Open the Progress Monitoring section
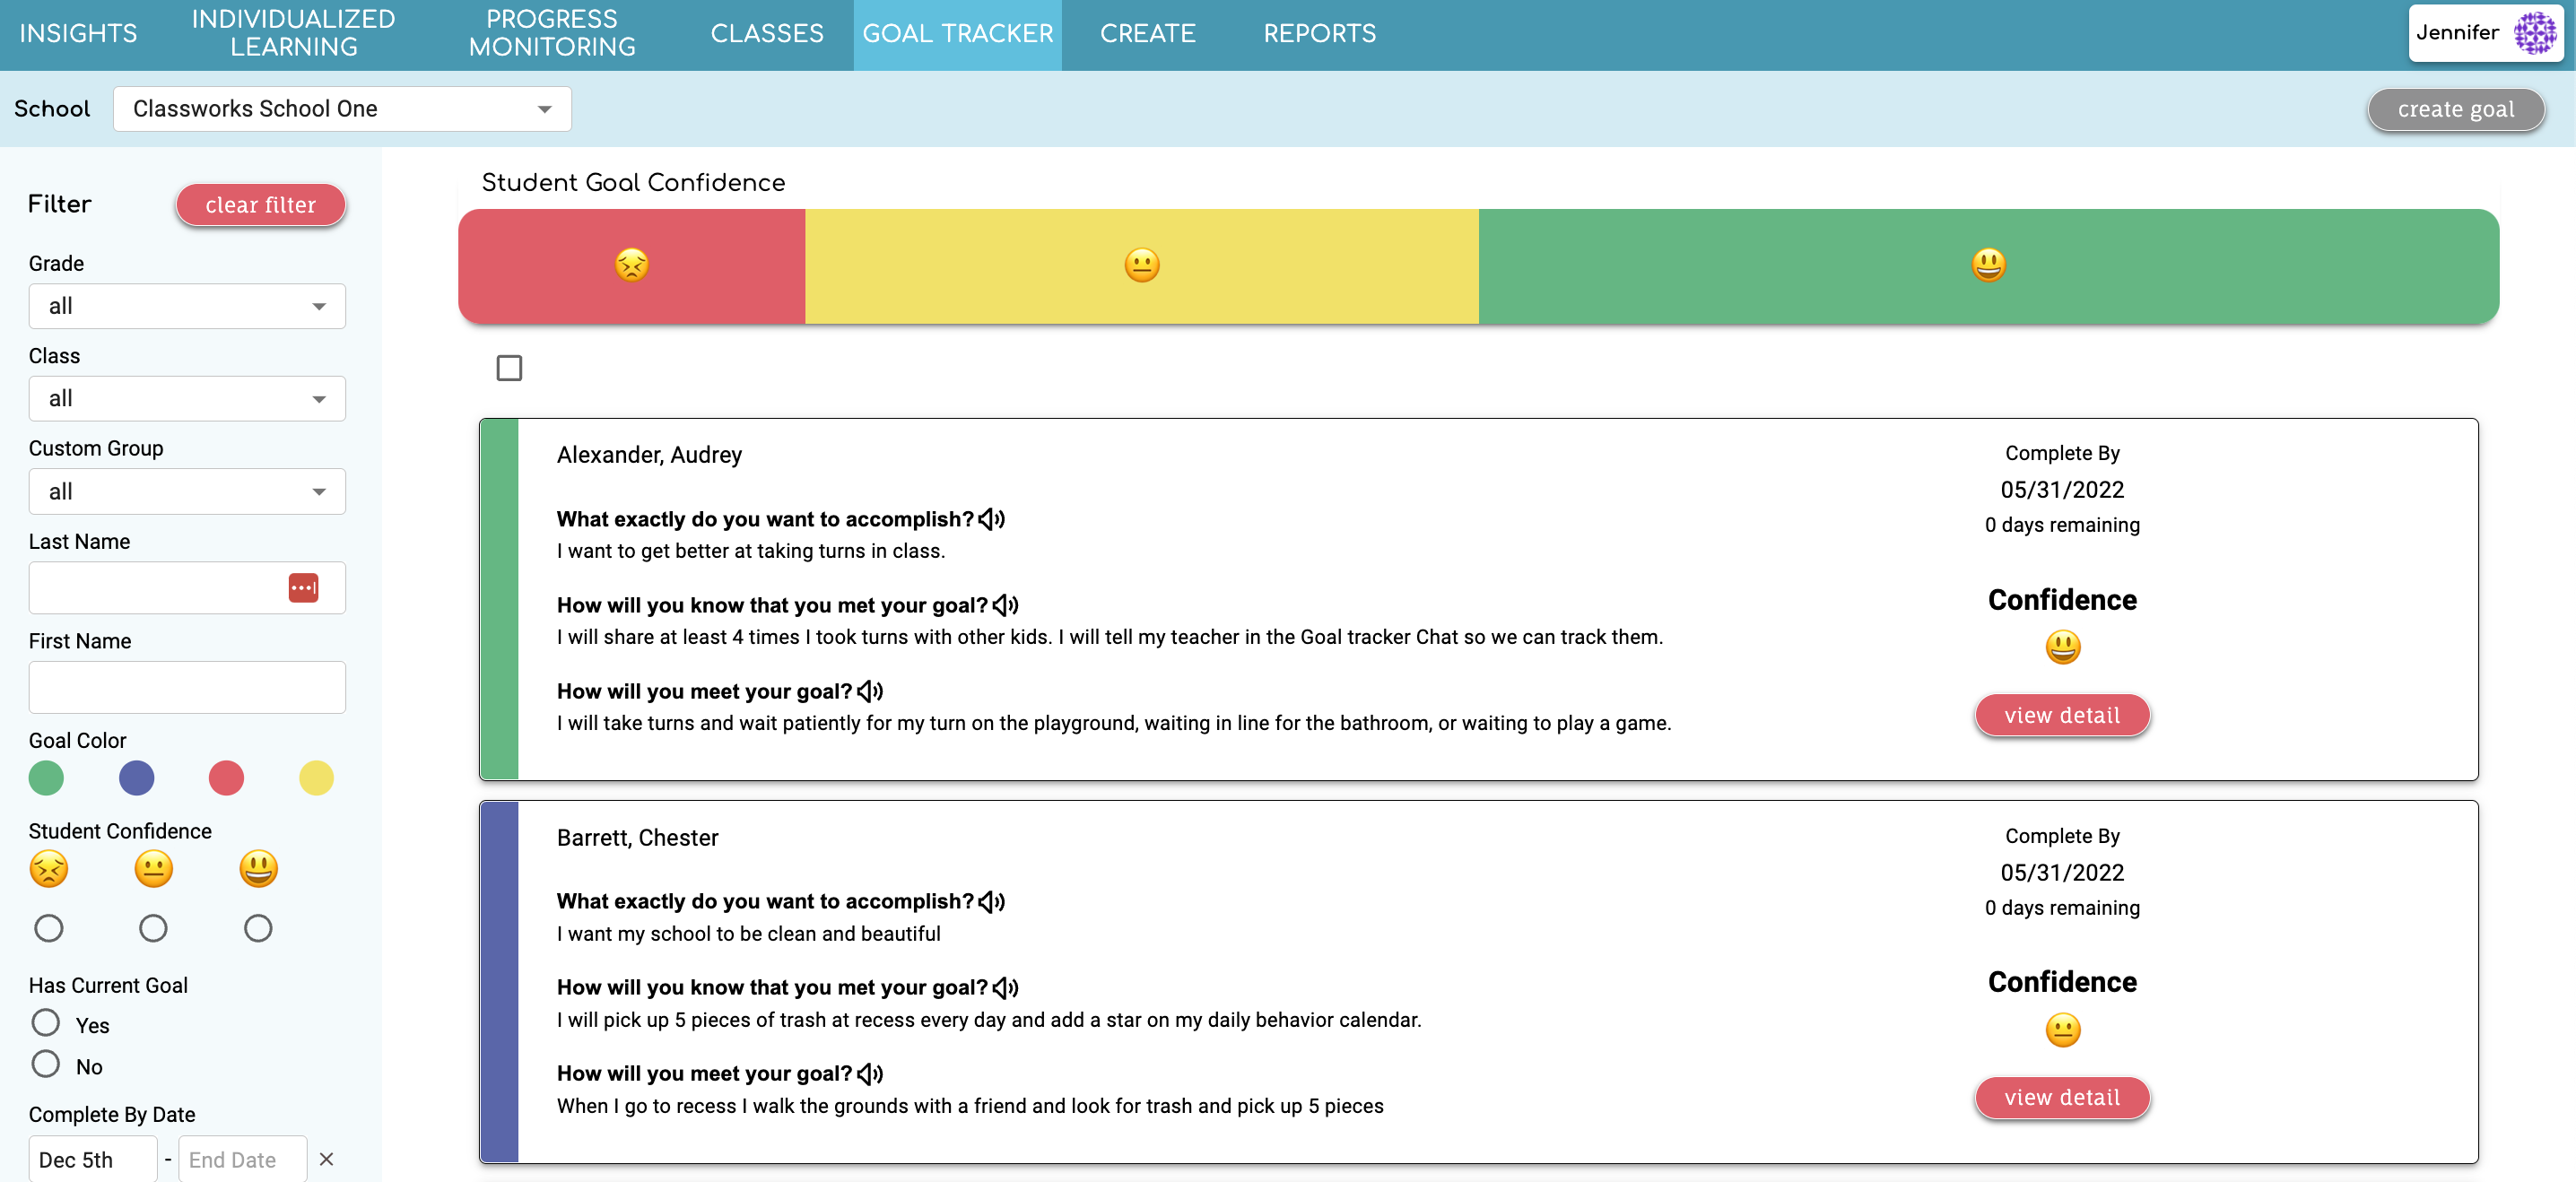The height and width of the screenshot is (1182, 2576). pos(551,33)
